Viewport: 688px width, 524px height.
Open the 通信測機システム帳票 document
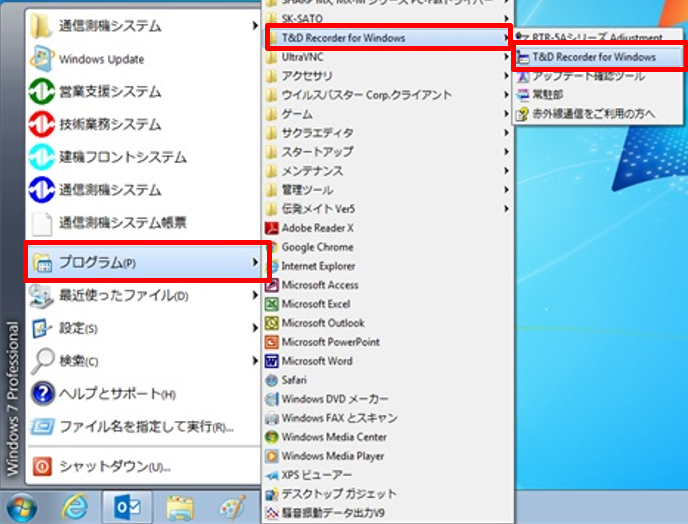pos(143,223)
